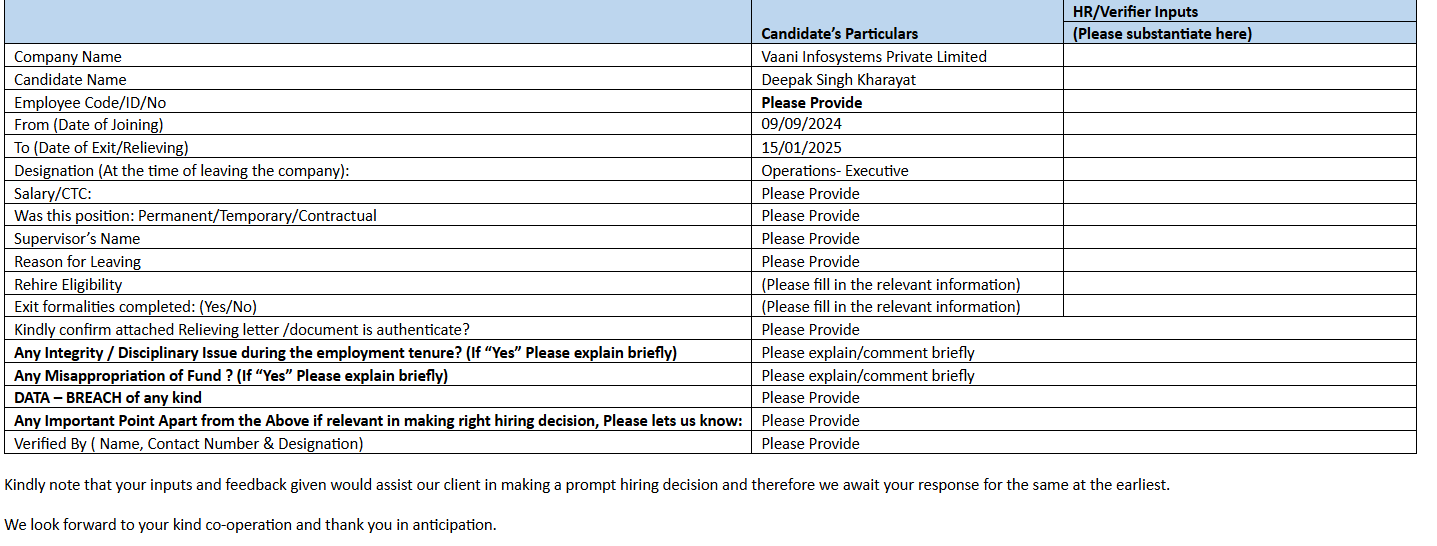Click the relieving date 15/01/2025
1437x546 pixels.
tap(801, 148)
